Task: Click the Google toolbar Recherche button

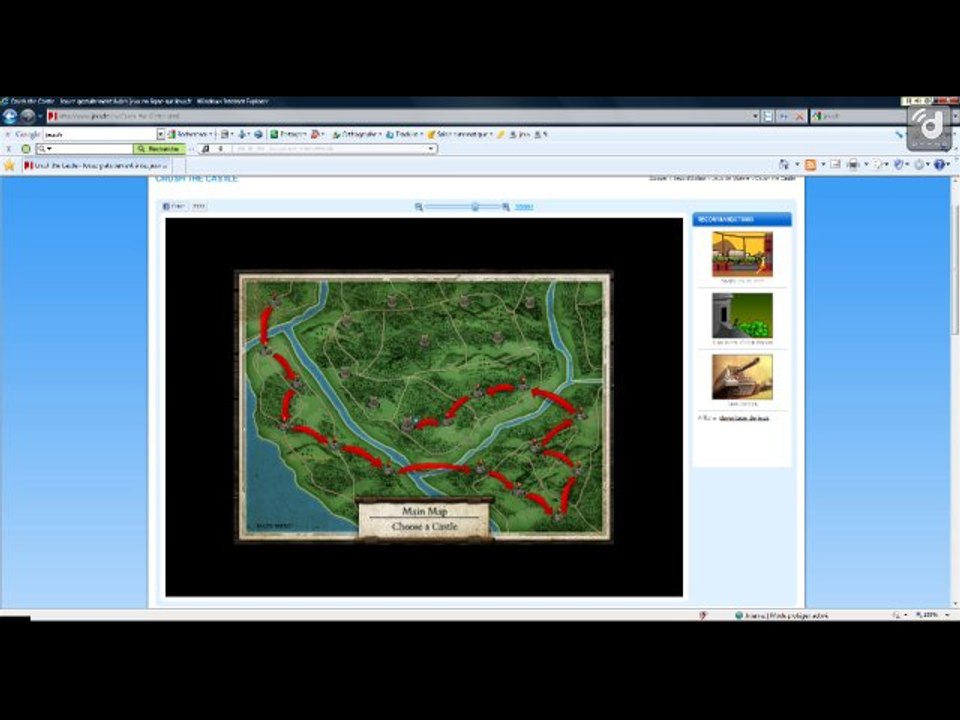Action: pyautogui.click(x=190, y=134)
